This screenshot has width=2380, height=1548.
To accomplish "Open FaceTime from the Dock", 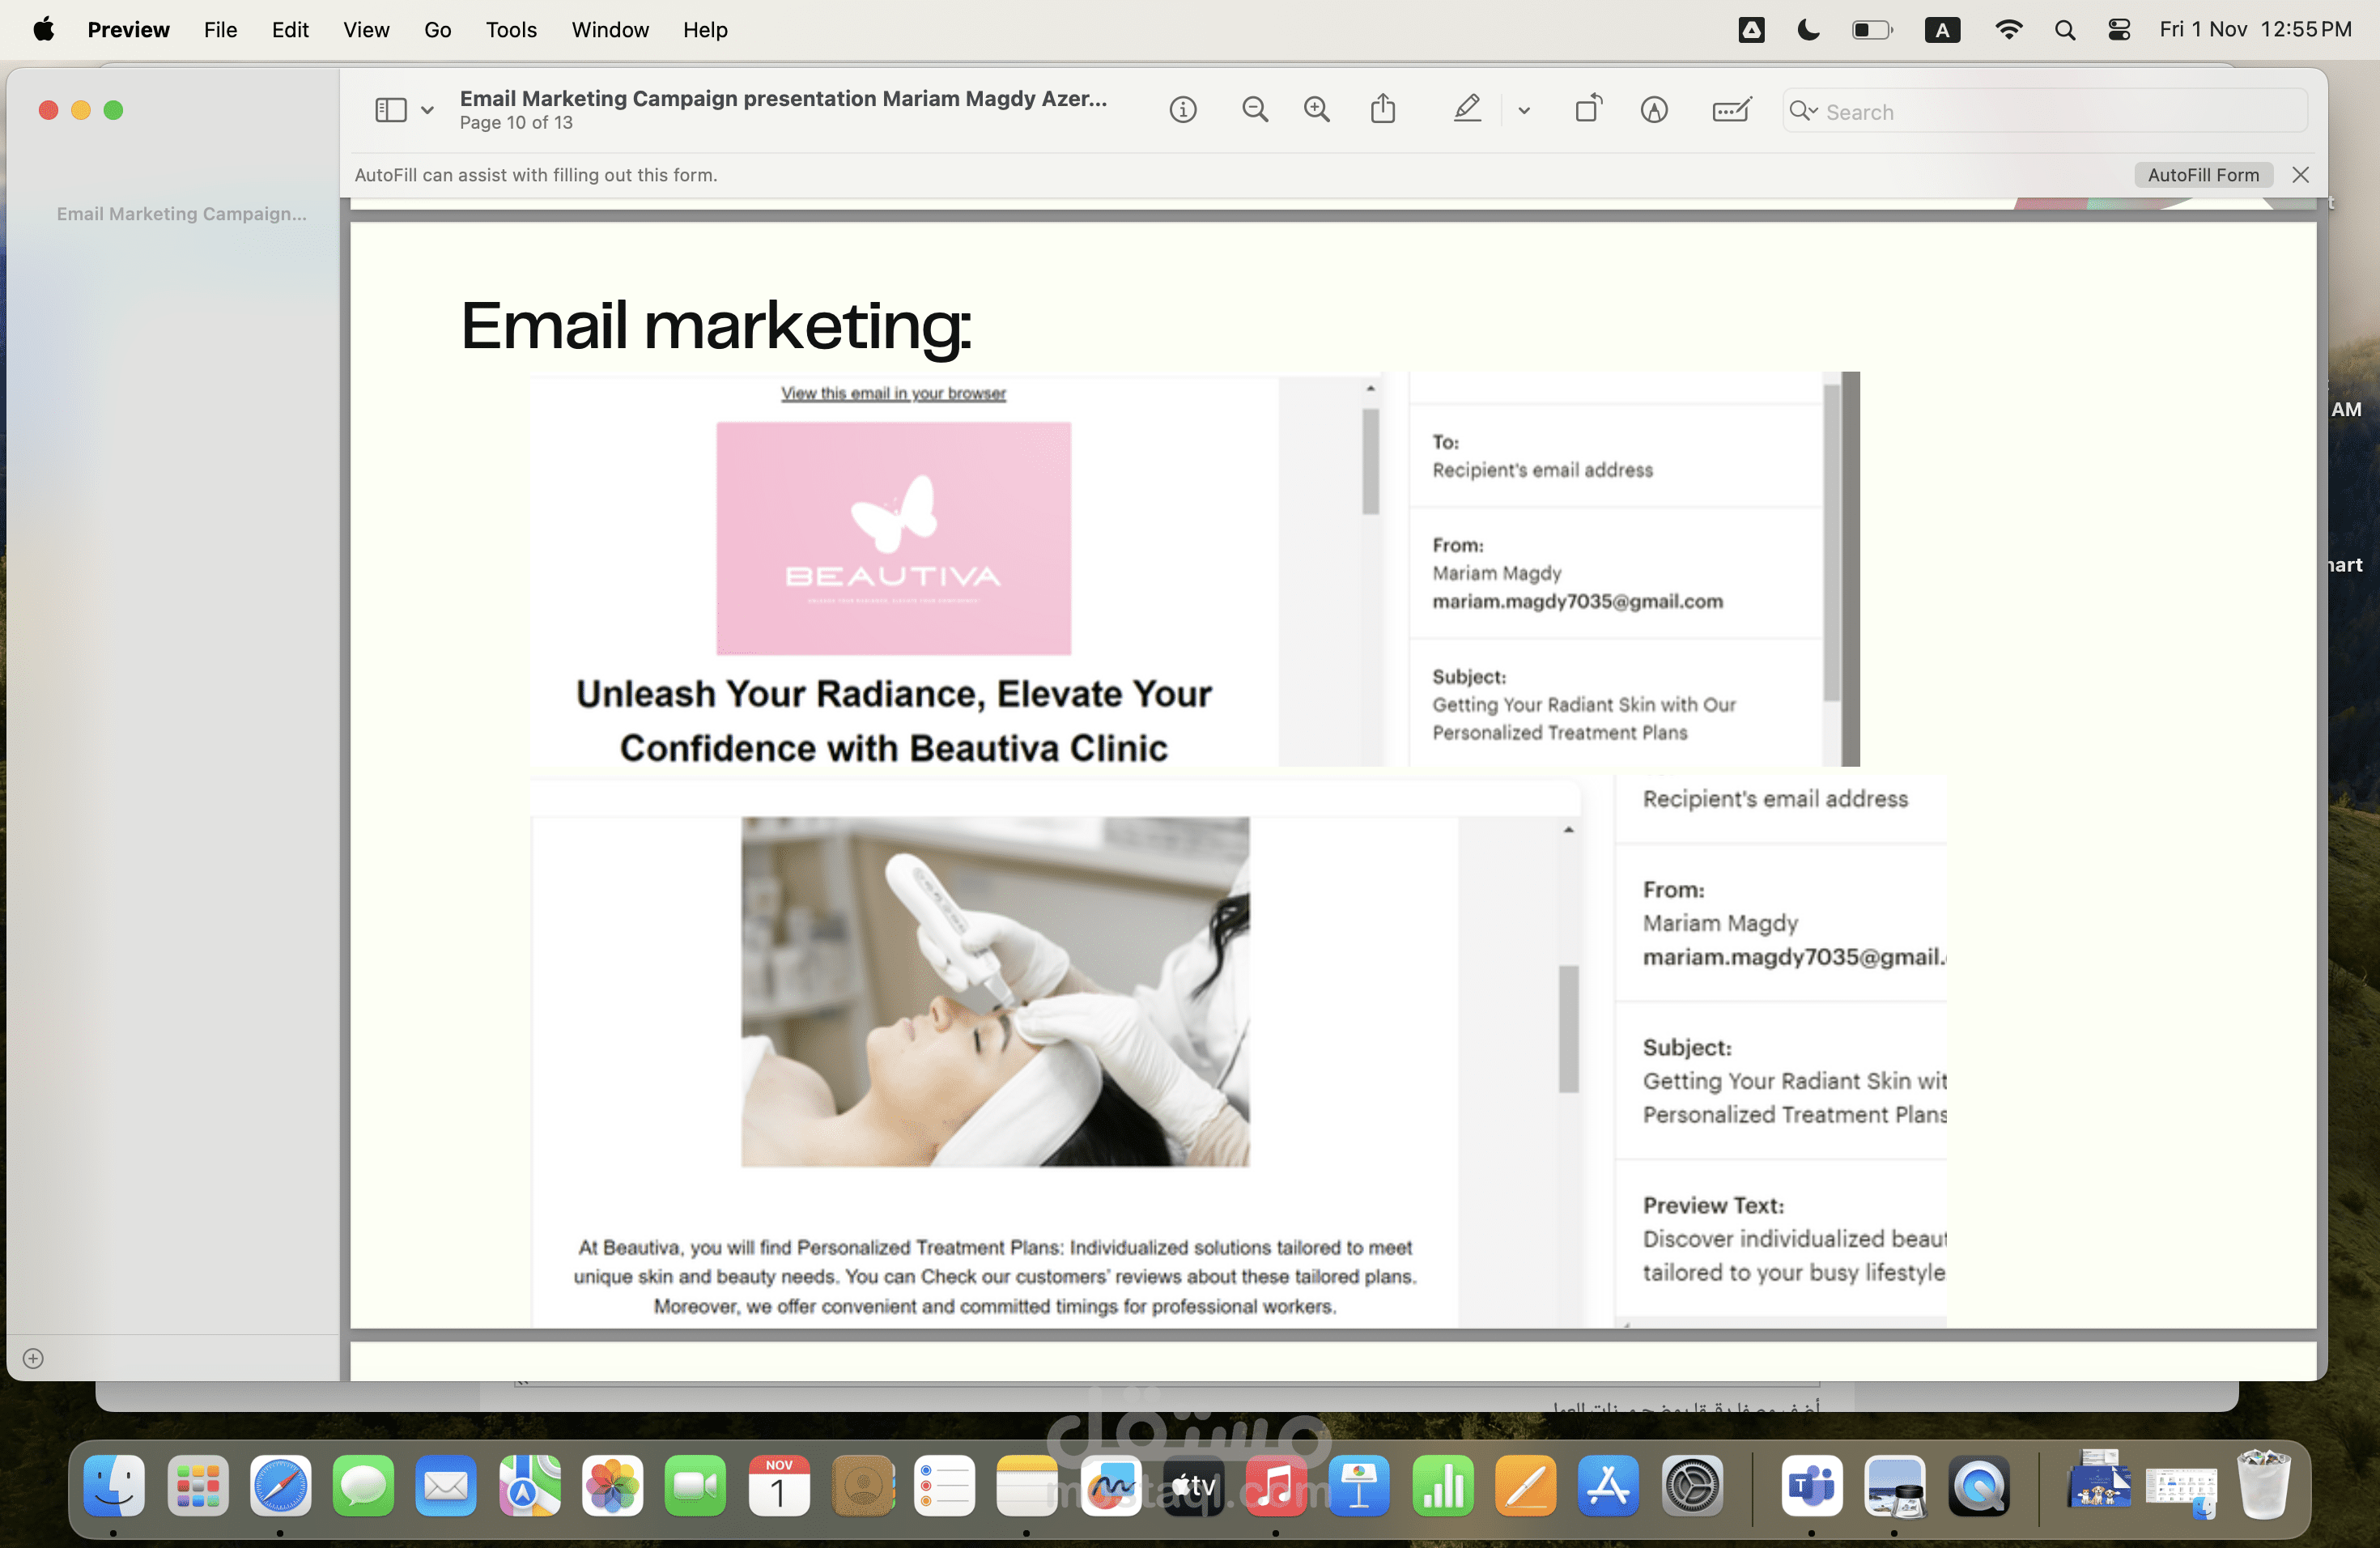I will (695, 1485).
